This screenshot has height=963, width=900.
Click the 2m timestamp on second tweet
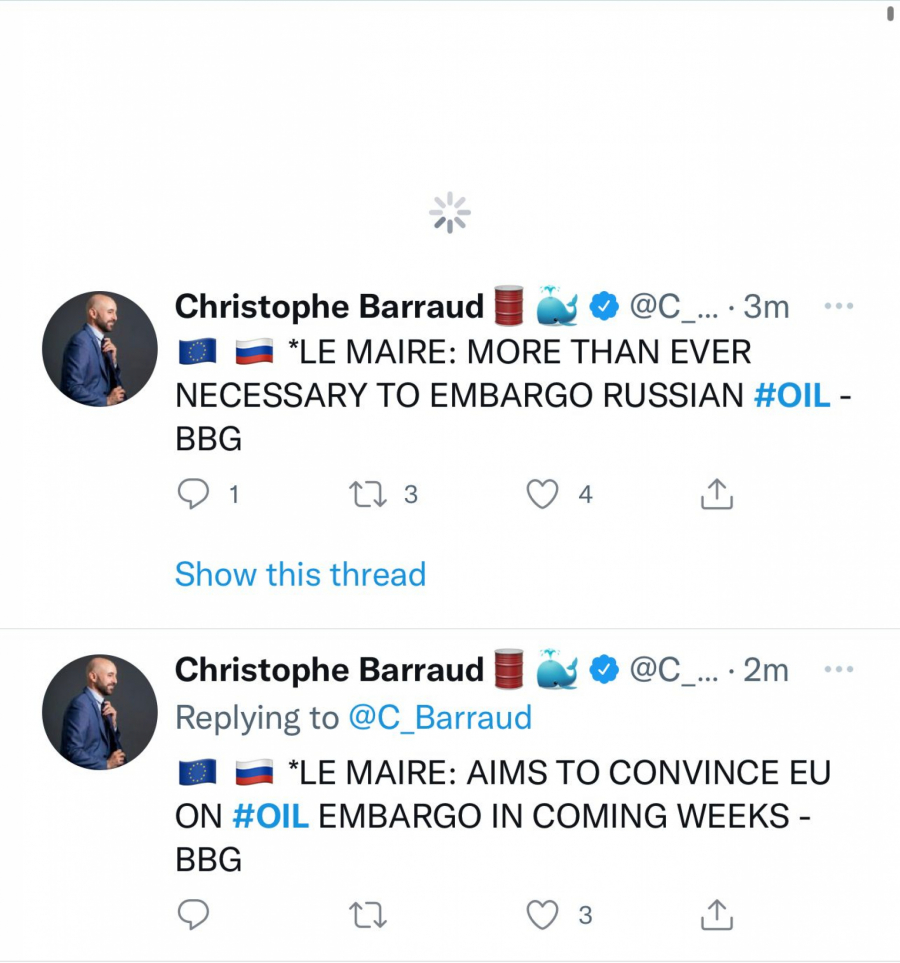click(767, 670)
